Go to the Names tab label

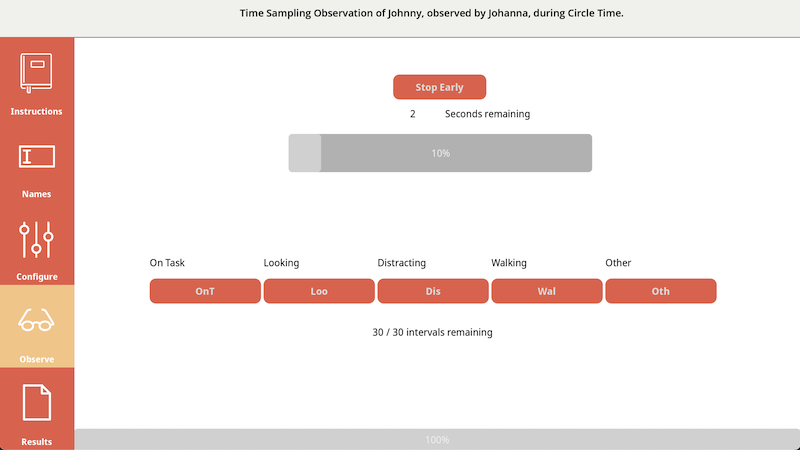click(37, 194)
